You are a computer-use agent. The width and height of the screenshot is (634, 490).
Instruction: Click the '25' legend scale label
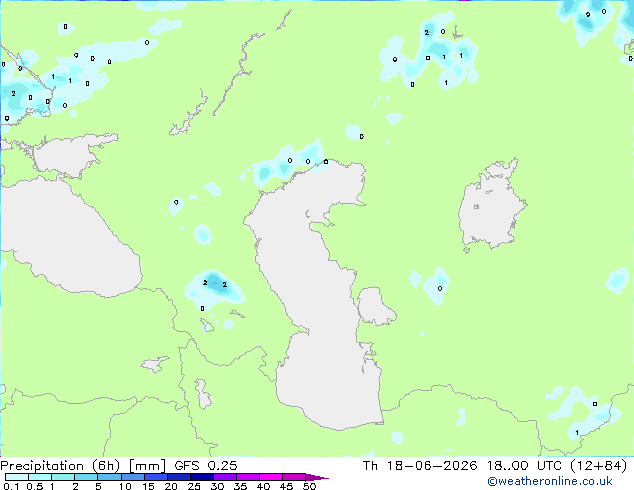coord(194,486)
